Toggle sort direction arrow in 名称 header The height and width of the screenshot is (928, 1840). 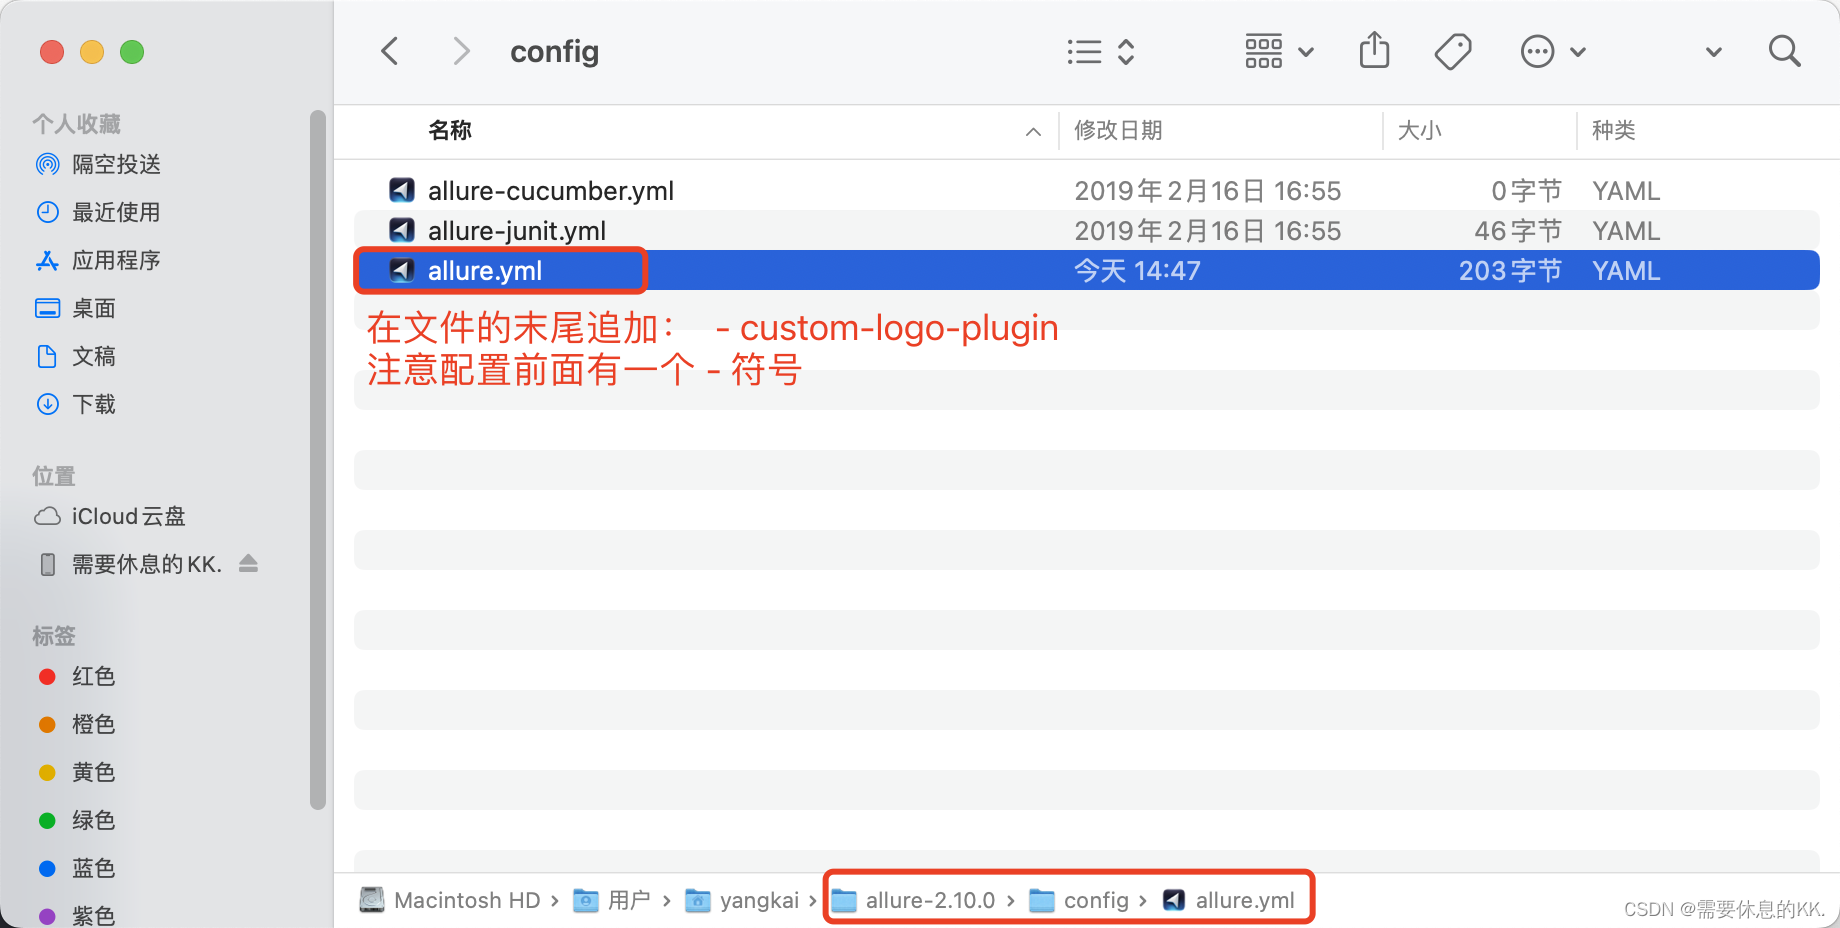[1033, 132]
